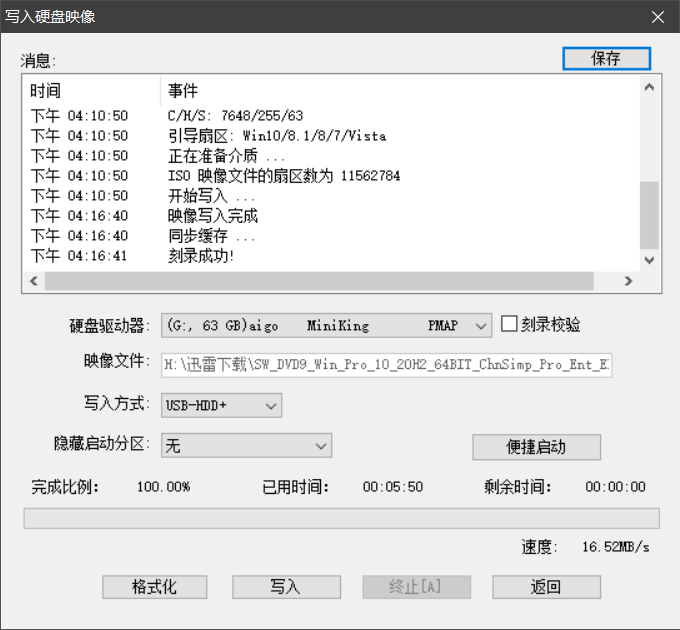
Task: Click the write progress bar
Action: coord(342,519)
